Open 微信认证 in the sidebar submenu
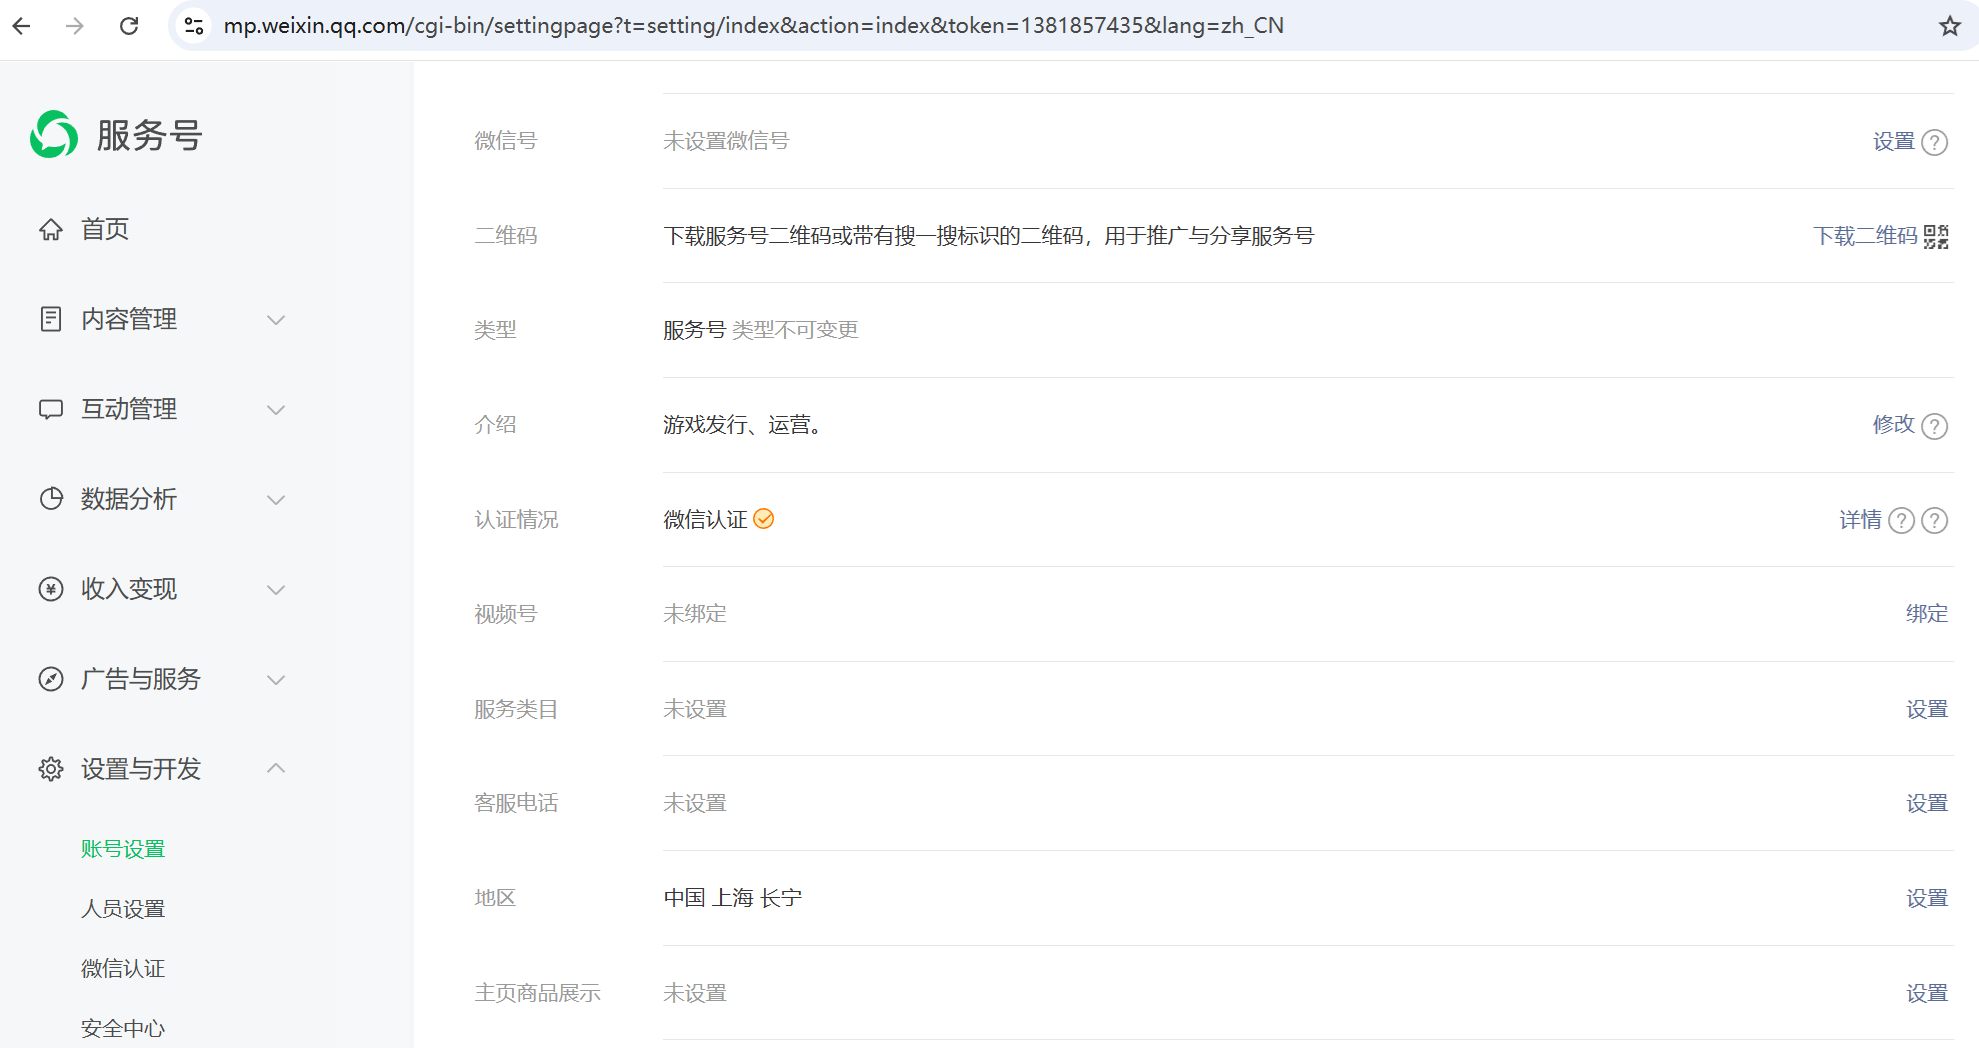 coord(123,969)
